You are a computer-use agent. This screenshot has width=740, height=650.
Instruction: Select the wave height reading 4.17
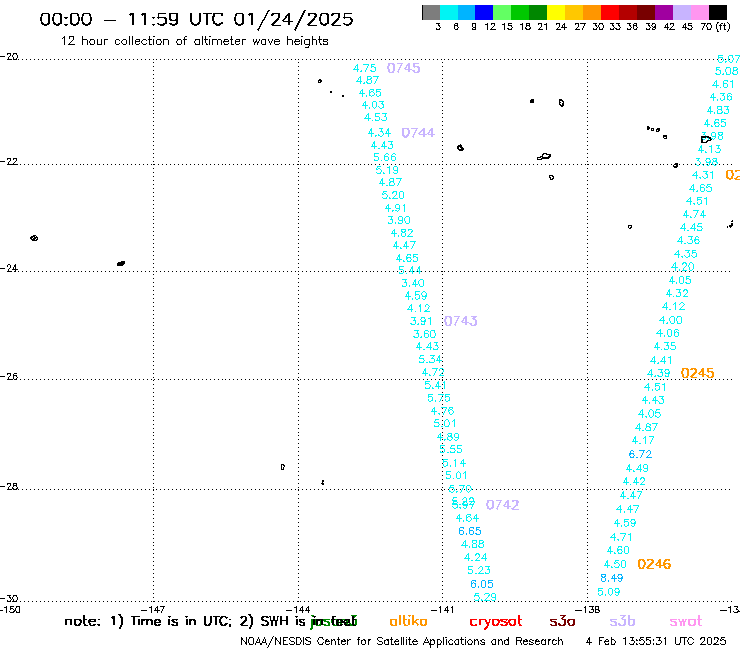pos(643,440)
